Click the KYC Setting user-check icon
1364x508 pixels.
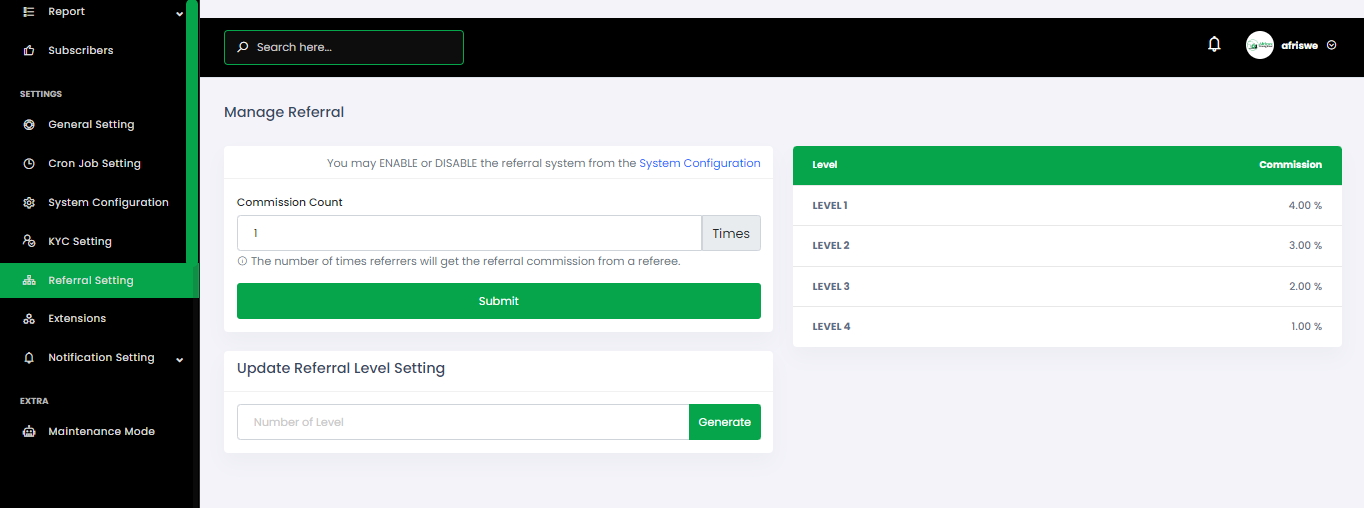[x=28, y=242]
